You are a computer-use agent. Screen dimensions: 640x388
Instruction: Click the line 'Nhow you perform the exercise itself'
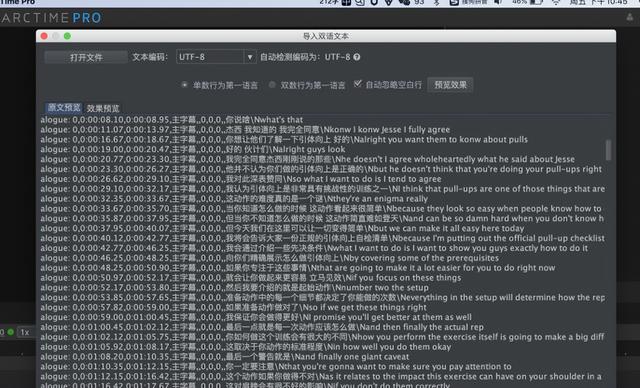[322, 337]
